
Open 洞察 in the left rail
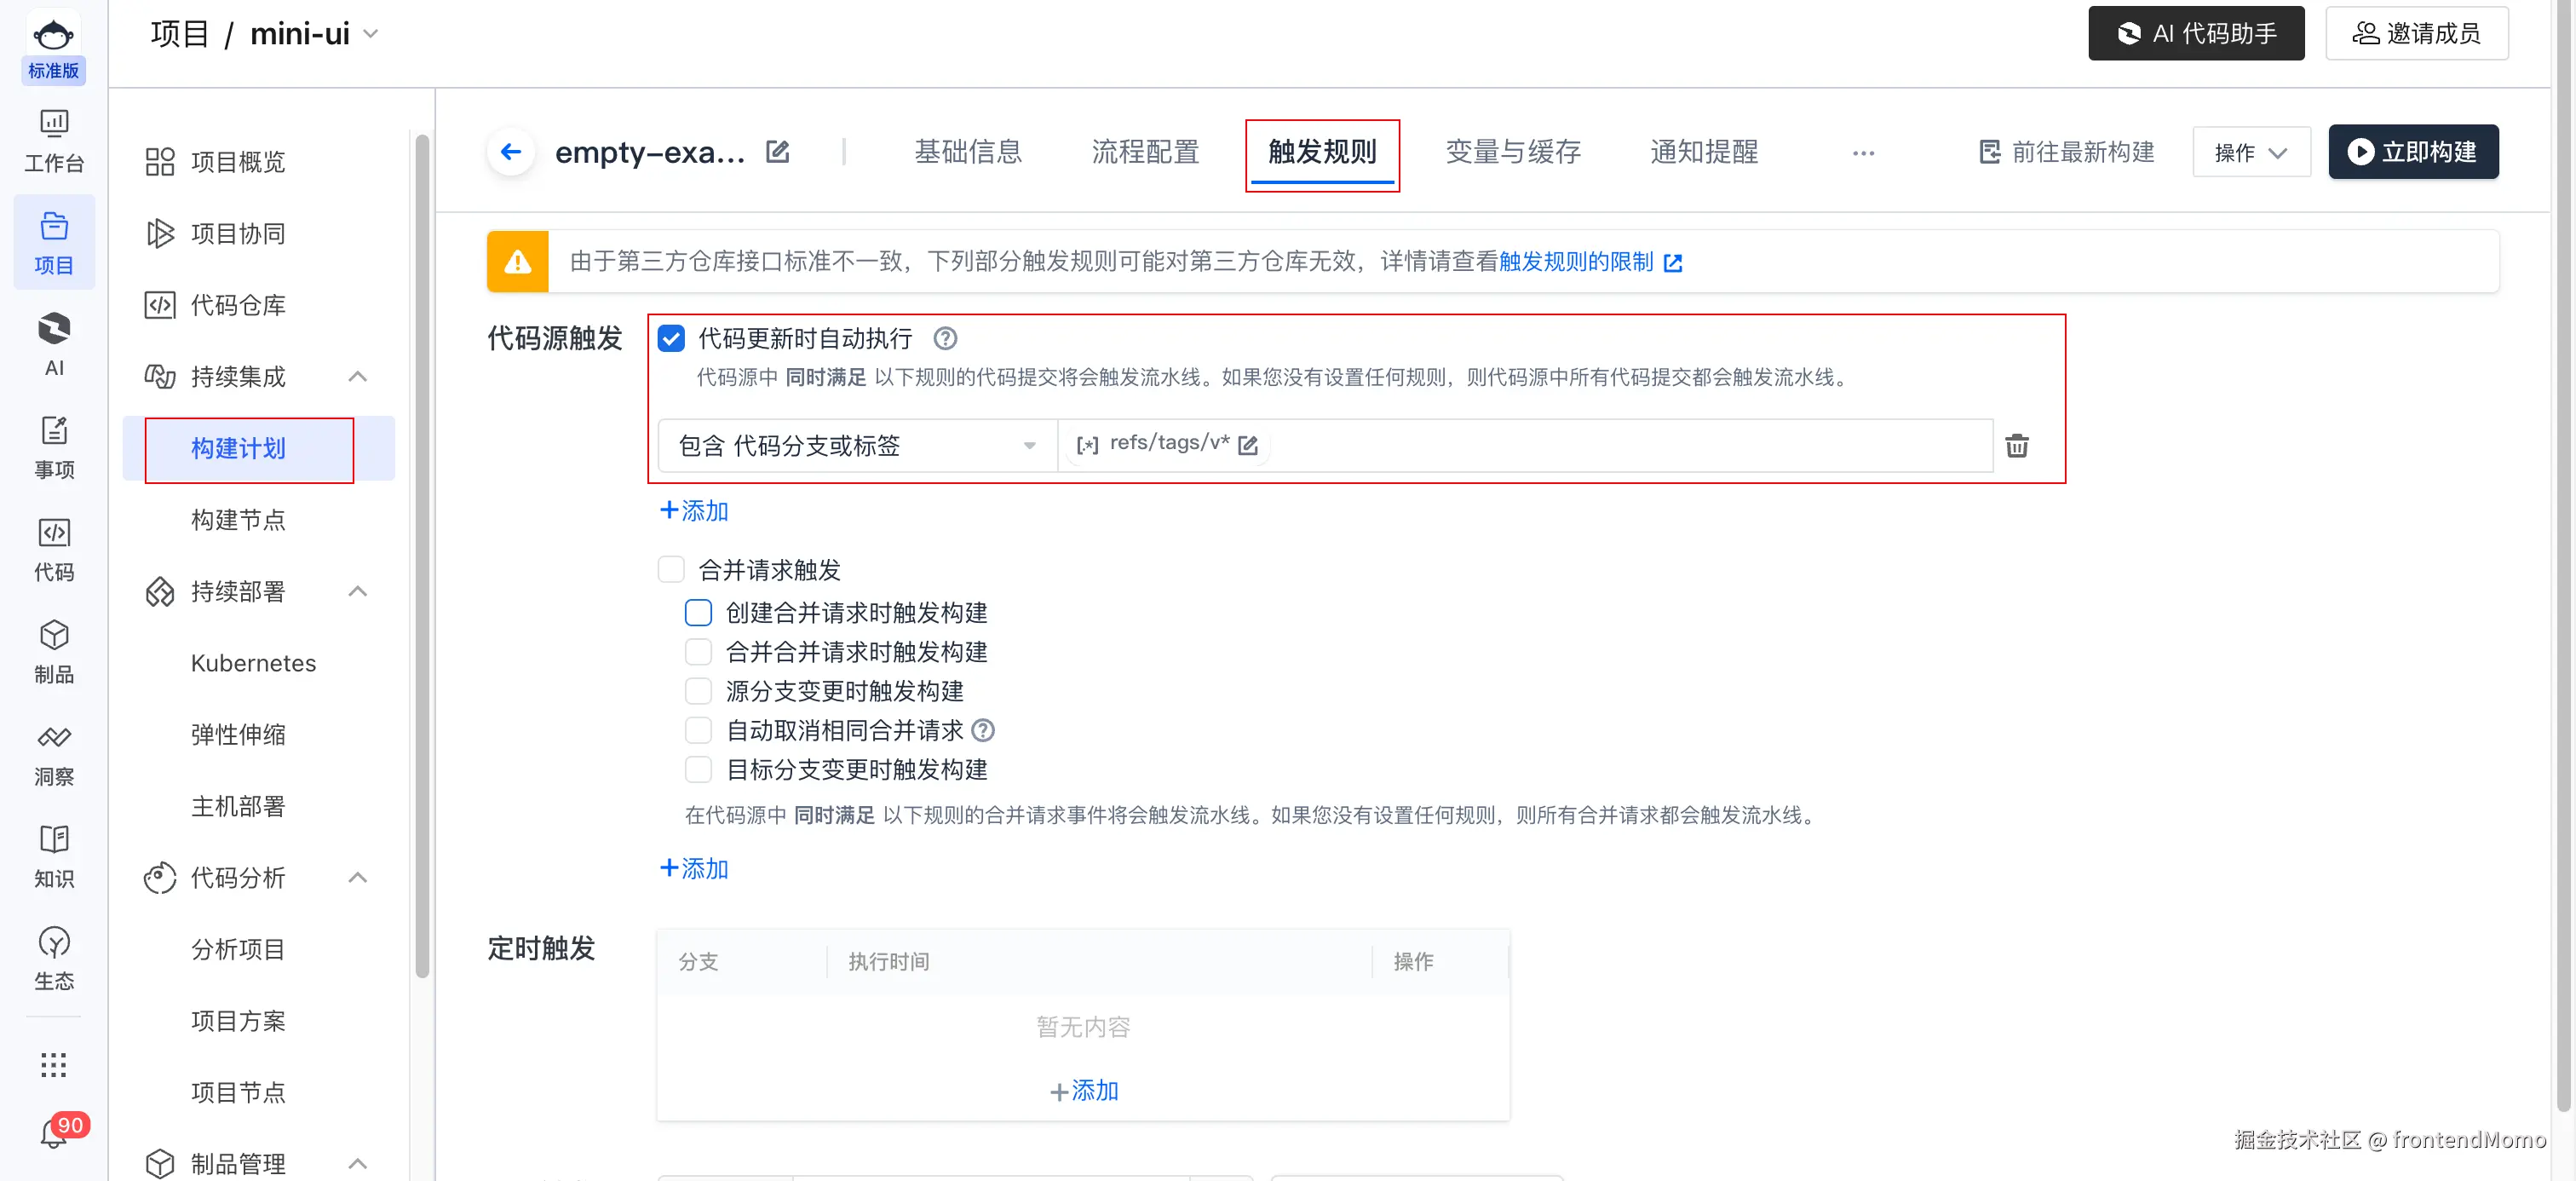[x=54, y=754]
